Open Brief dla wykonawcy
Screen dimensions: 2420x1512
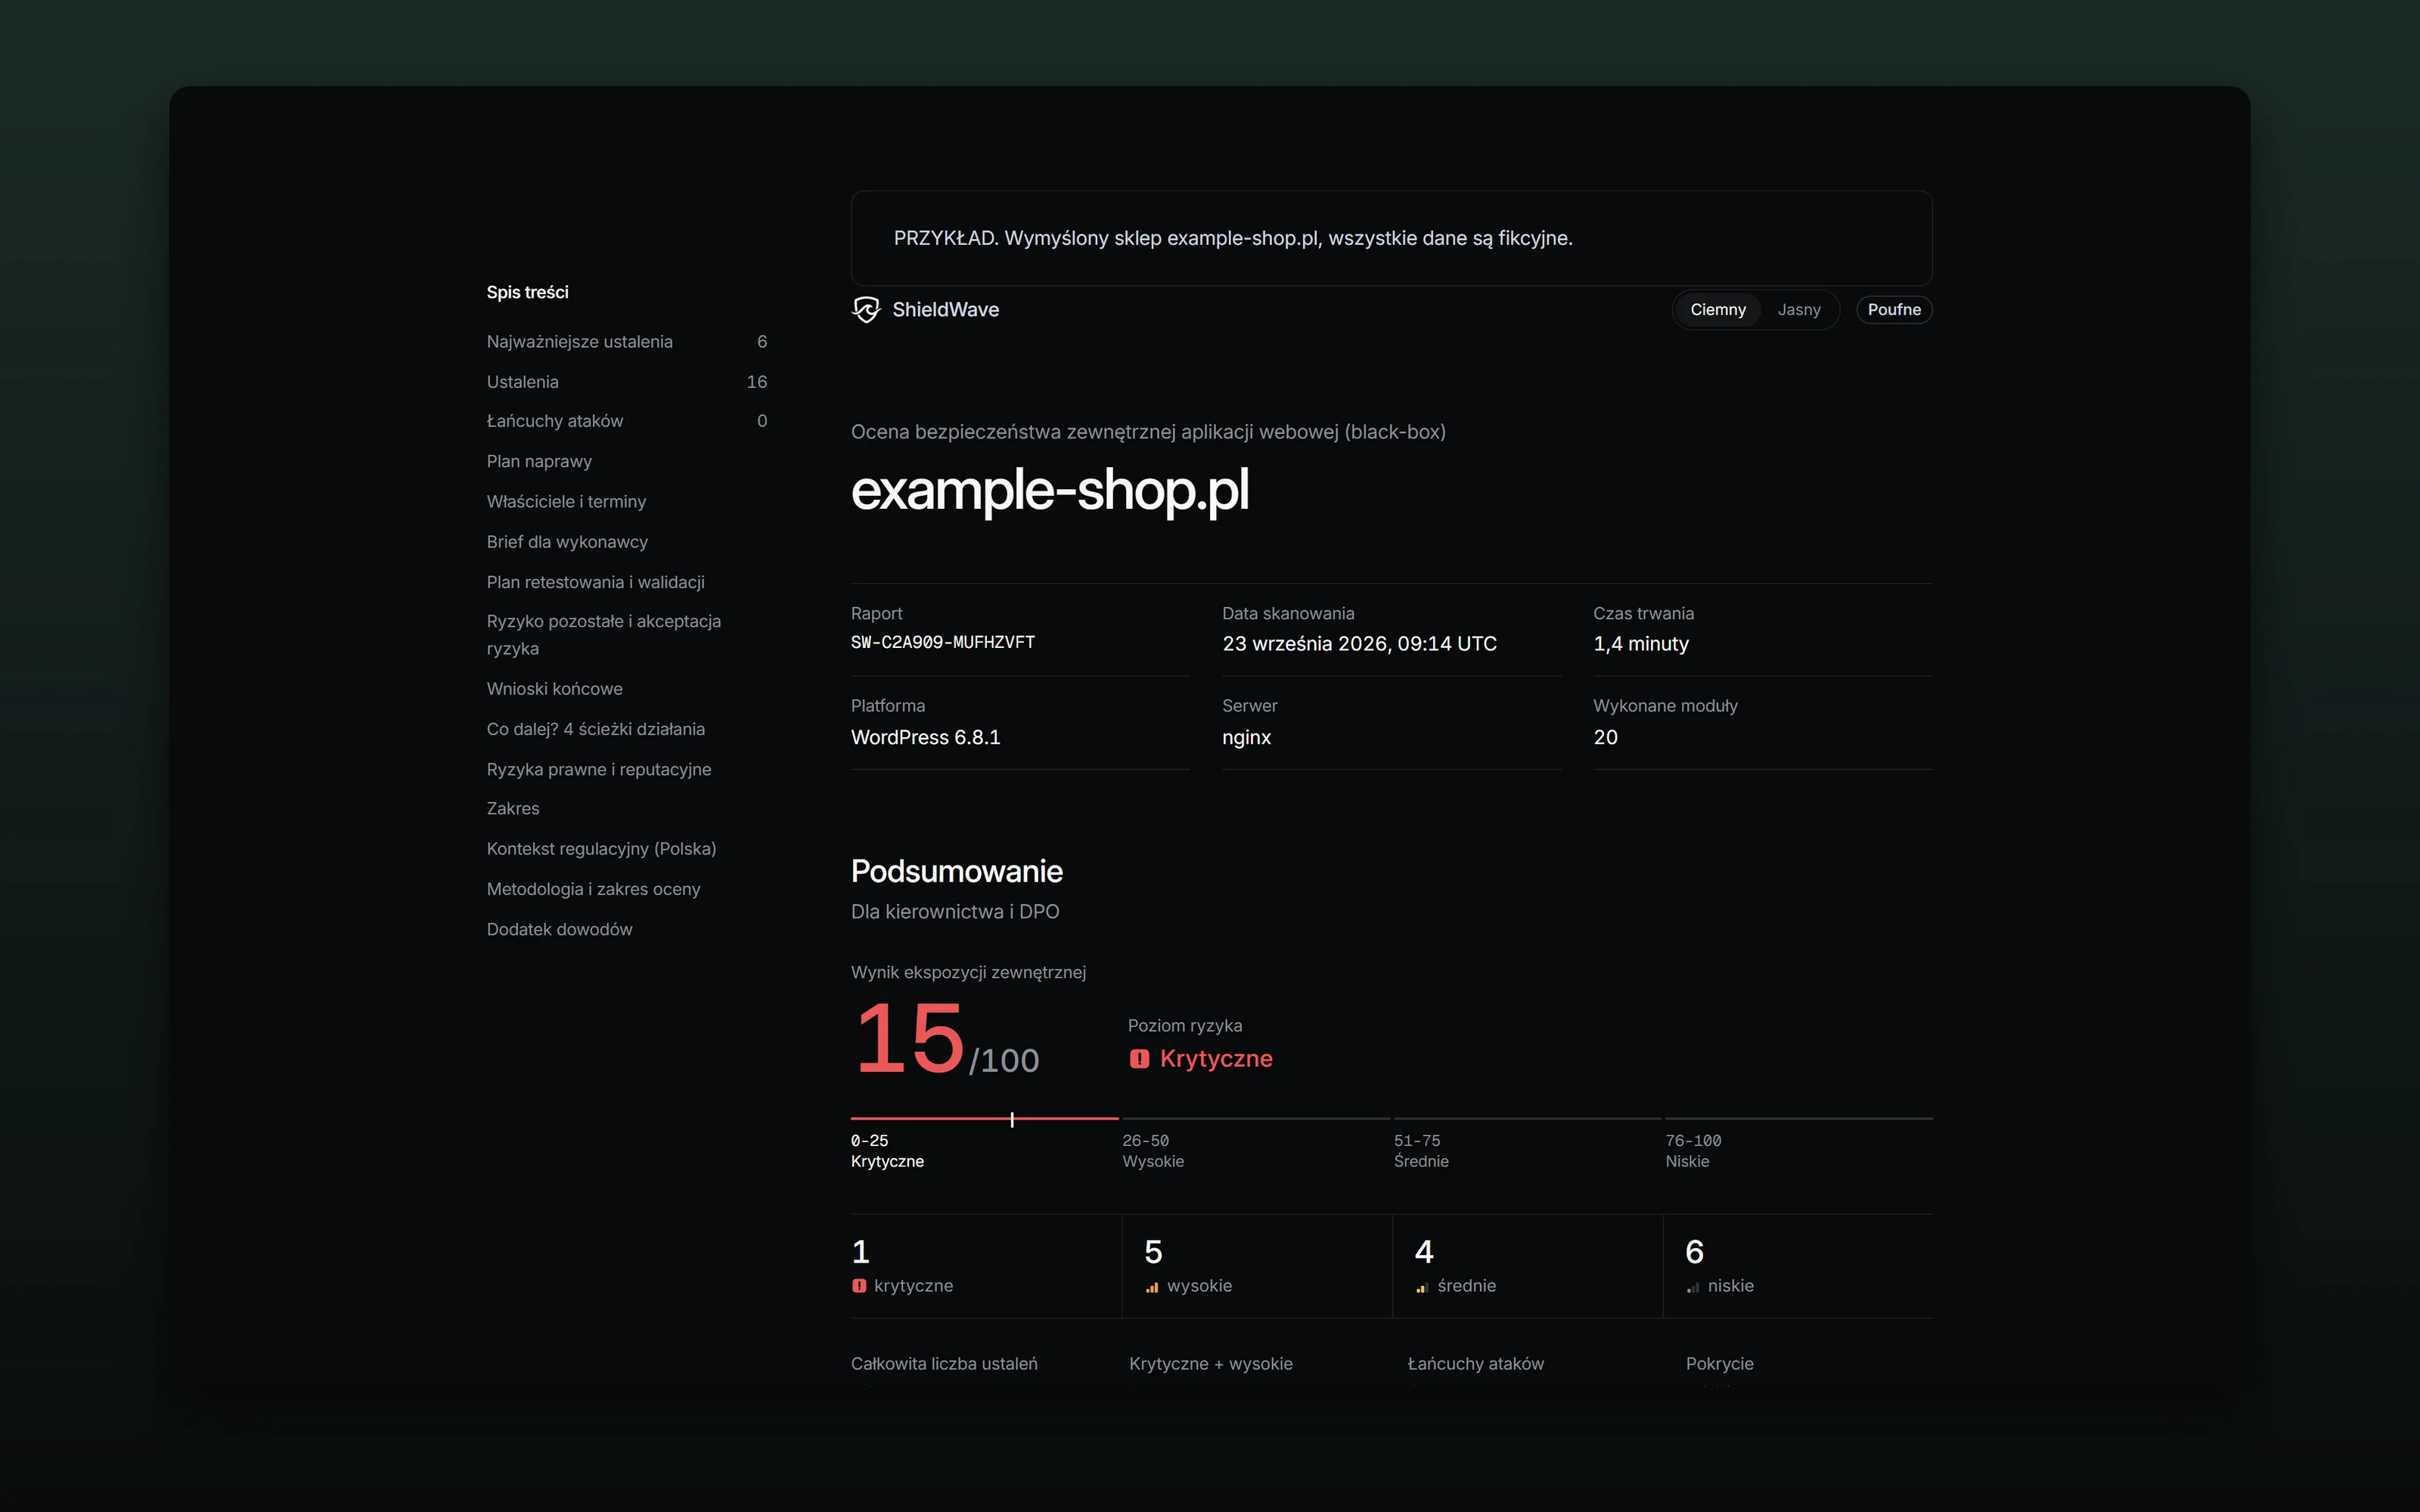pyautogui.click(x=567, y=542)
